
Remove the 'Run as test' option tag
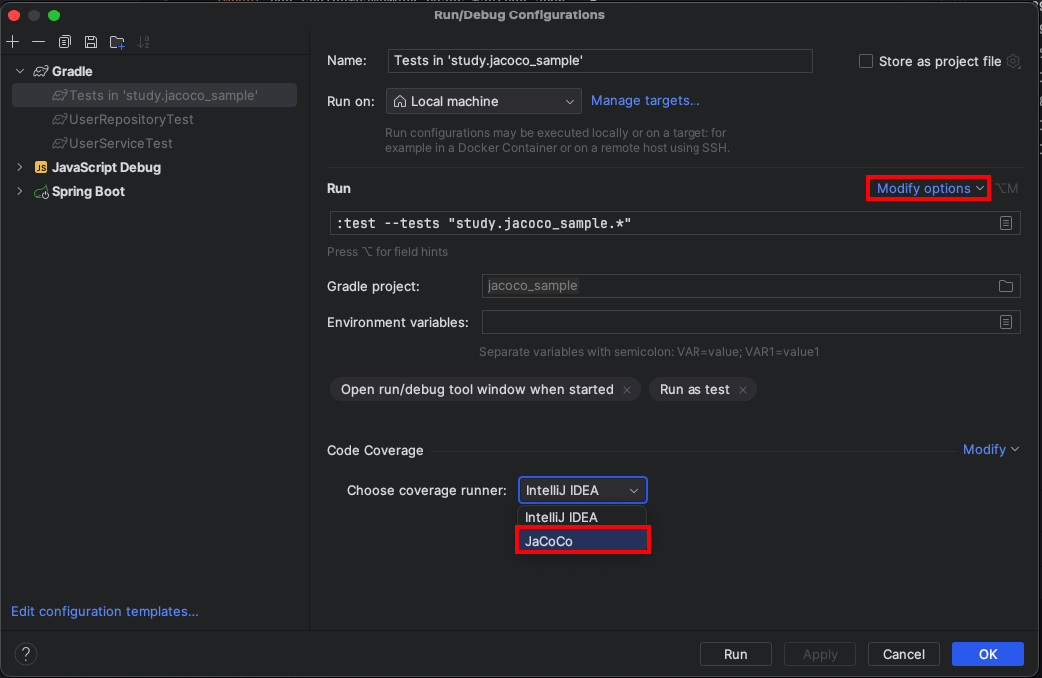[x=743, y=390]
